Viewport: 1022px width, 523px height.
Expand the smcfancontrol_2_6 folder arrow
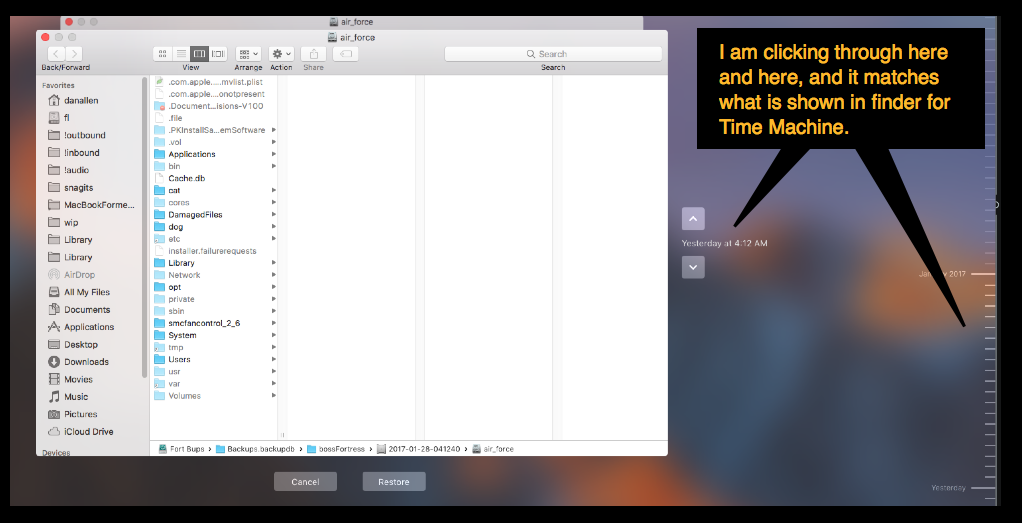(274, 323)
